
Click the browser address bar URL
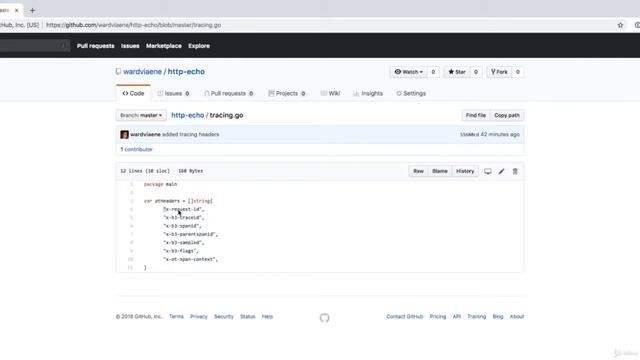(133, 25)
